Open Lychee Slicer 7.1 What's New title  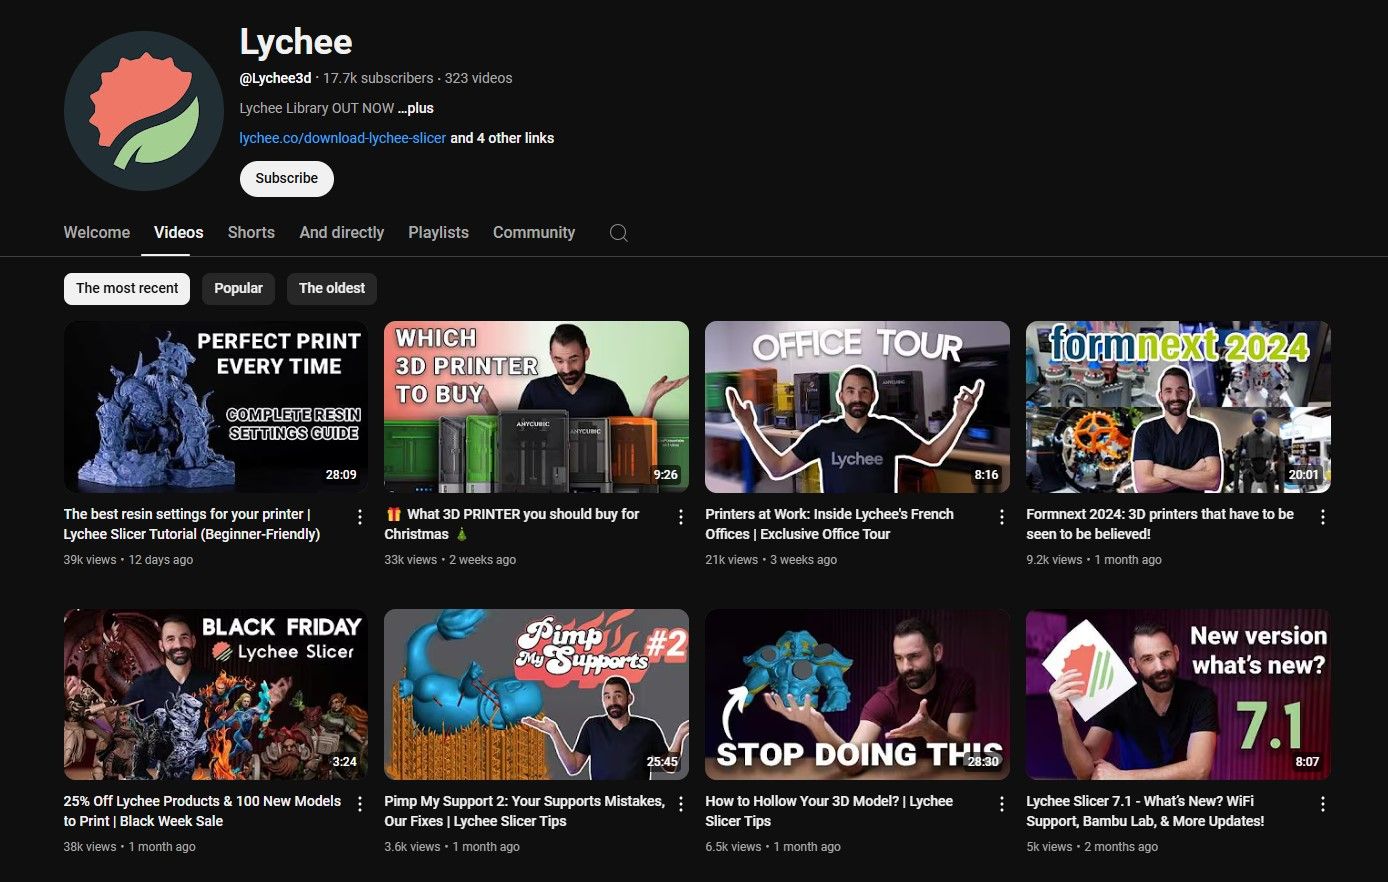click(1145, 811)
